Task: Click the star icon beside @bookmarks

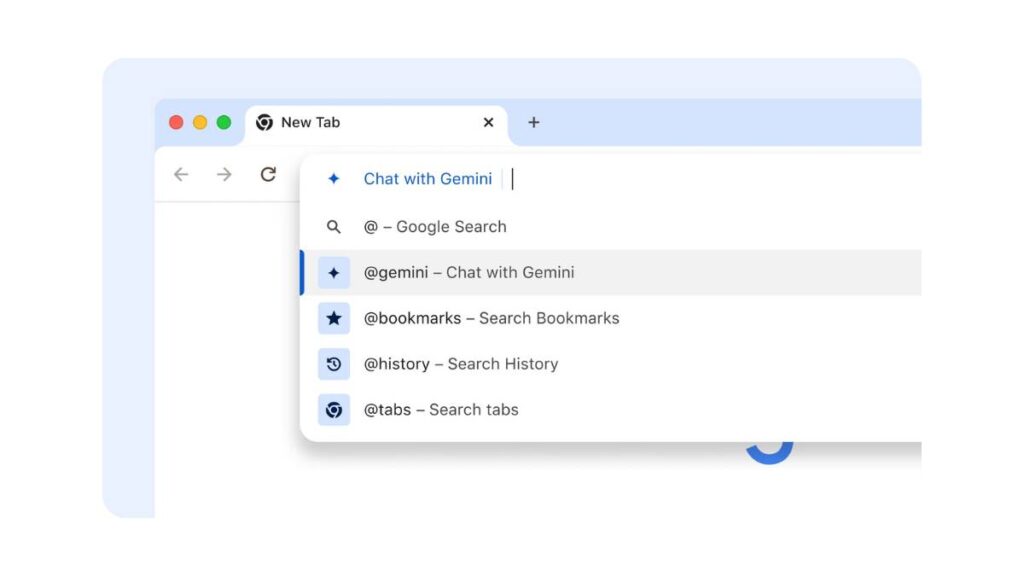Action: pyautogui.click(x=334, y=318)
